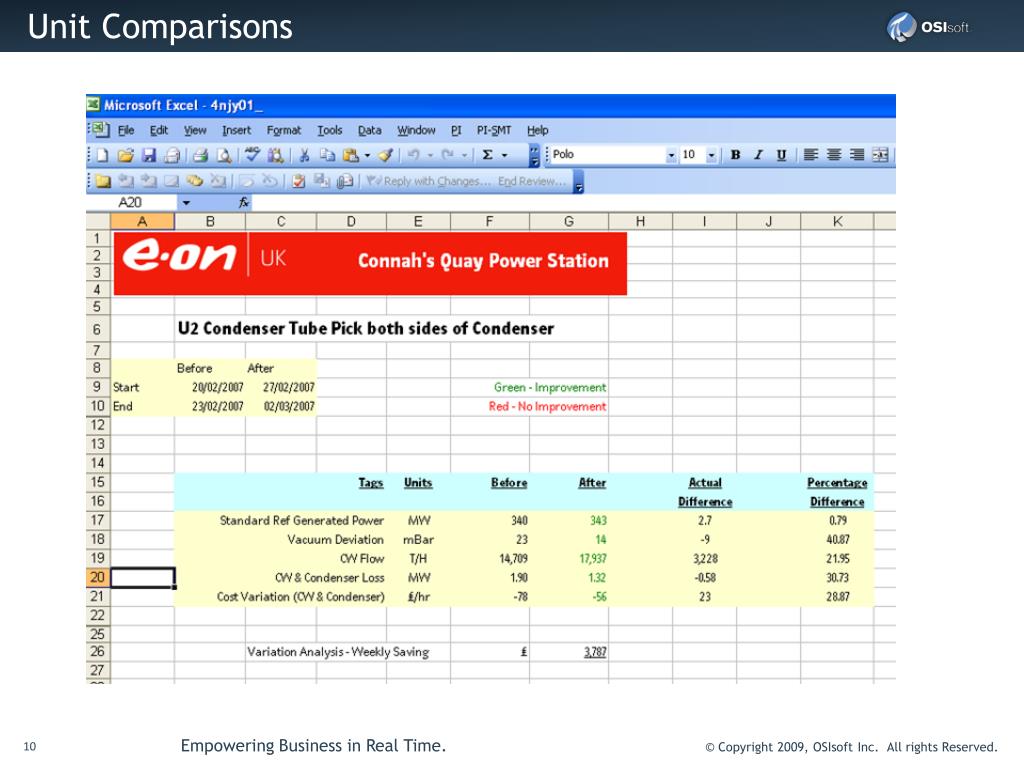
Task: Save the workbook with the floppy disk icon
Action: pos(150,155)
